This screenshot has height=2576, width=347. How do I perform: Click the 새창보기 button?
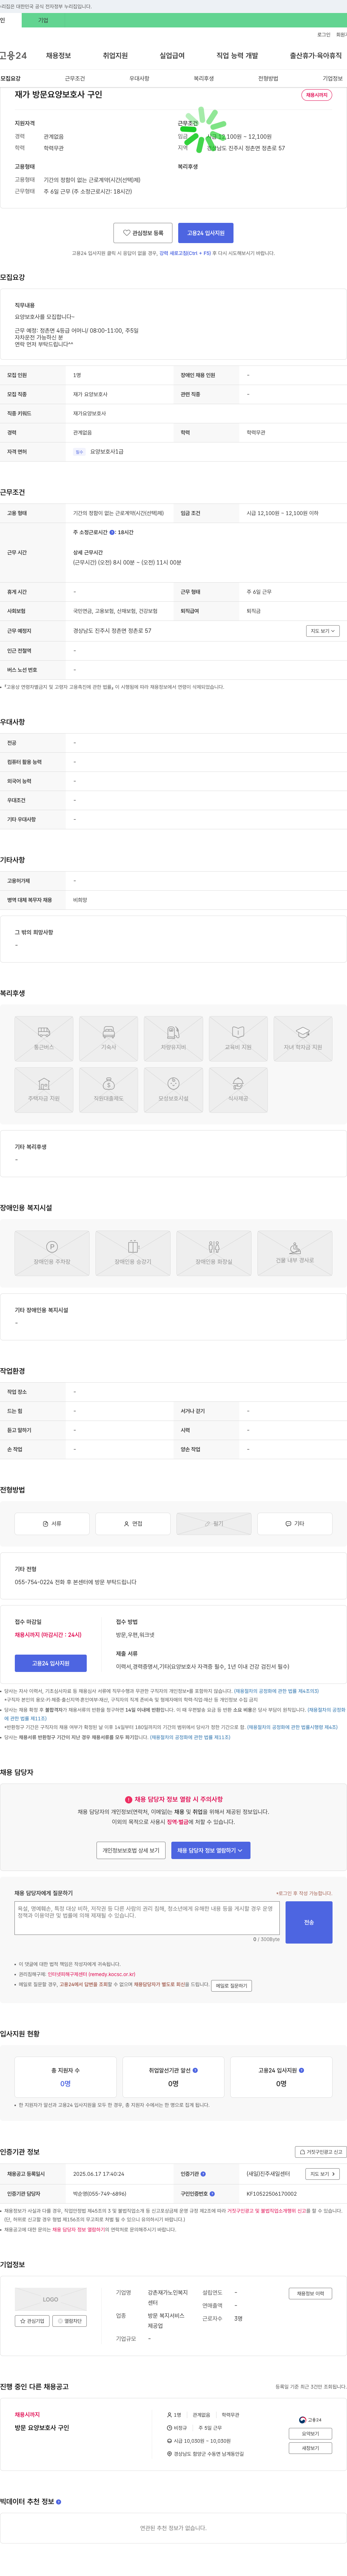(x=310, y=2448)
